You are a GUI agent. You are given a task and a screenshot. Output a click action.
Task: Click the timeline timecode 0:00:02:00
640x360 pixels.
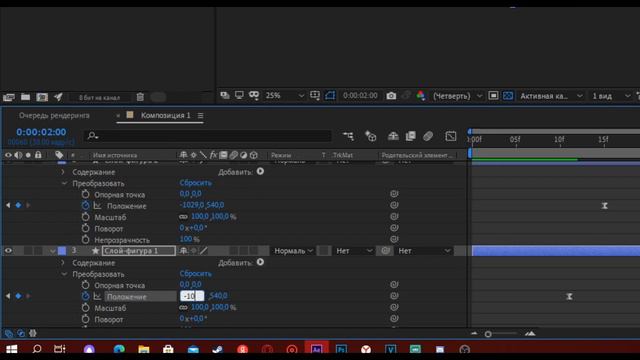tap(41, 132)
